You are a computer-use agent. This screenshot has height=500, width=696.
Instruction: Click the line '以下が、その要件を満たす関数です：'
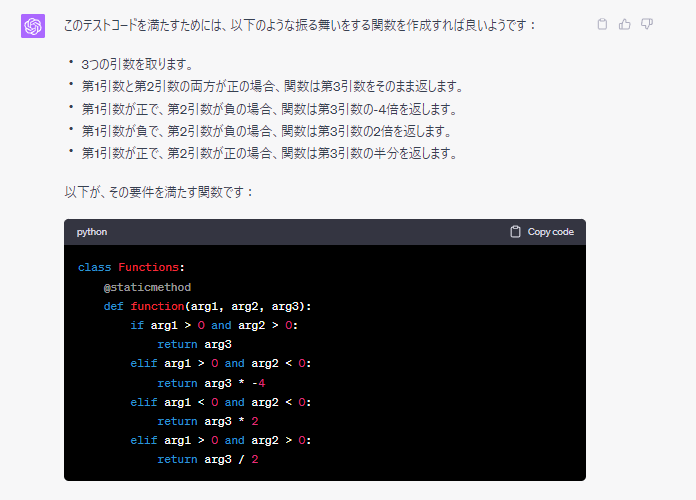pyautogui.click(x=159, y=192)
